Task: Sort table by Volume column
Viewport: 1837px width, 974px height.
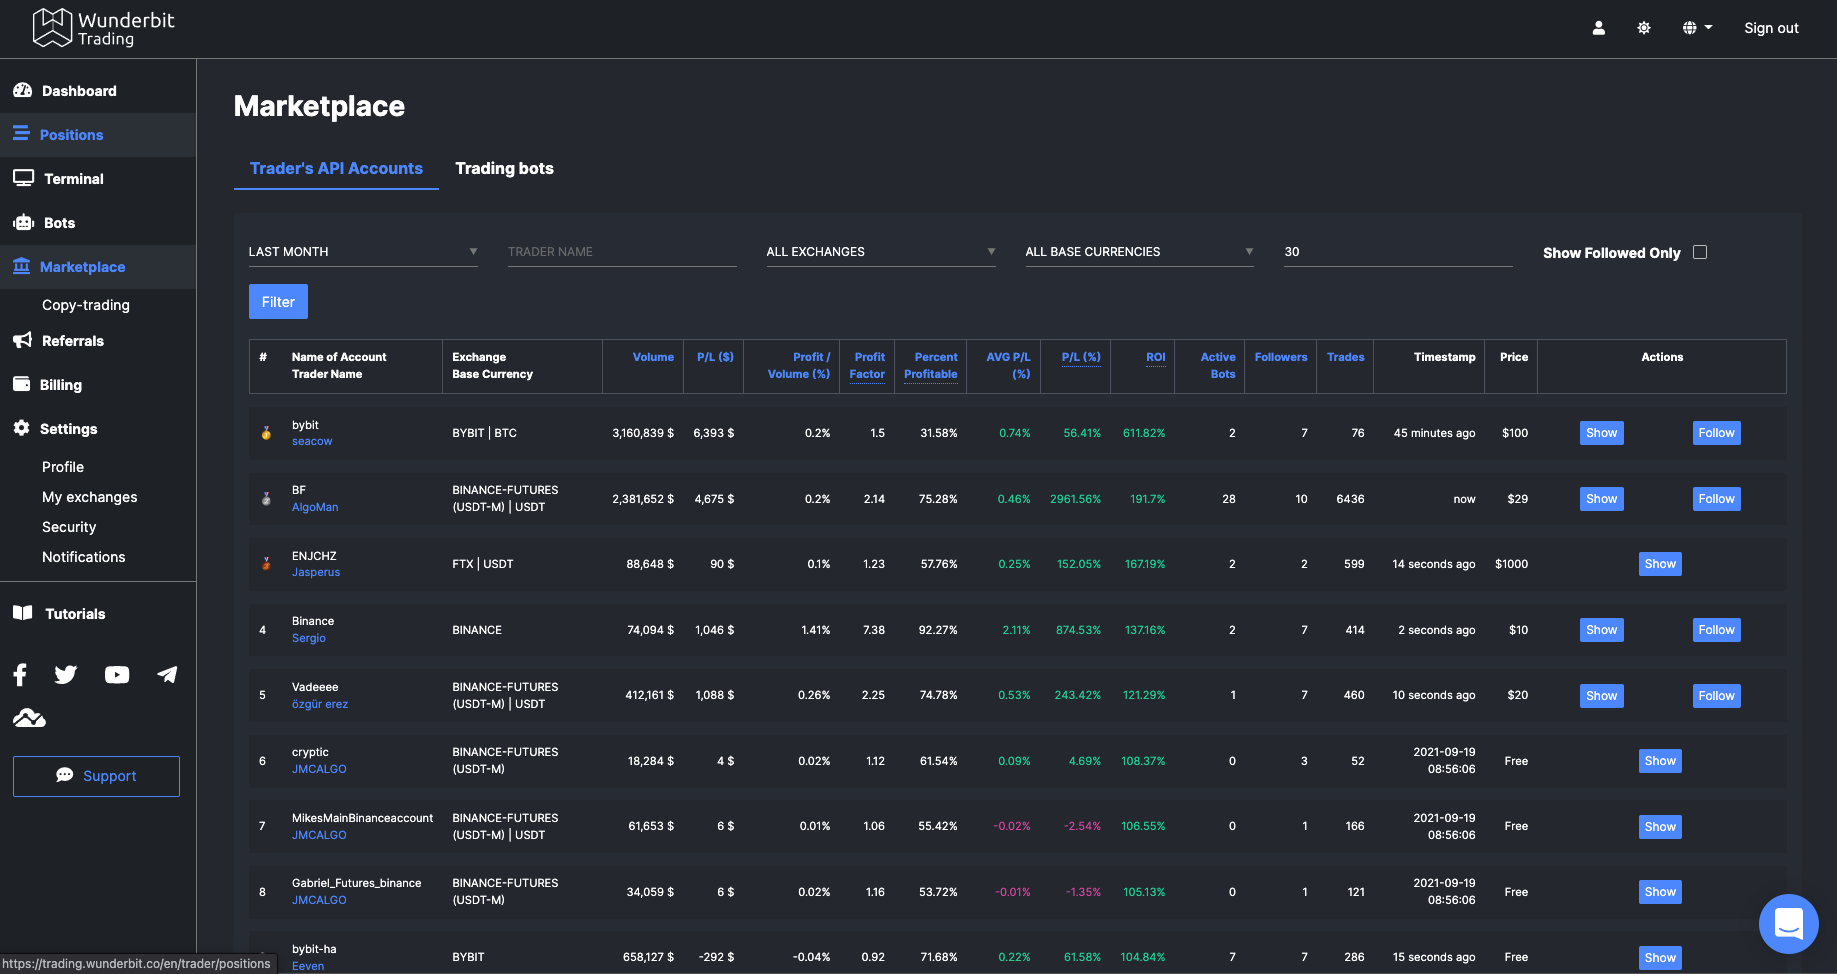Action: coord(653,357)
